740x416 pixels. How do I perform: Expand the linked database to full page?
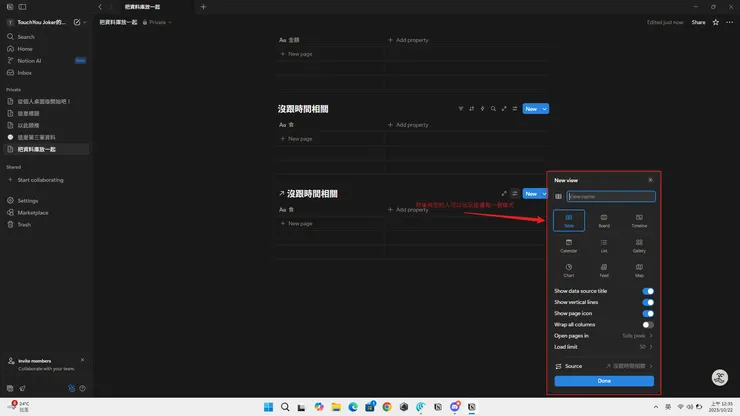coord(504,194)
